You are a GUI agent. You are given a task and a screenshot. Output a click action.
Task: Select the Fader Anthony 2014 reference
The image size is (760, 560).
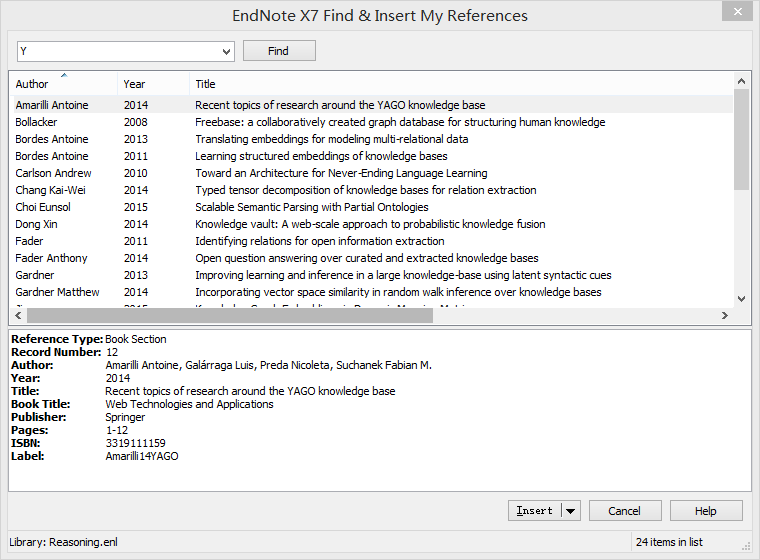coord(371,258)
